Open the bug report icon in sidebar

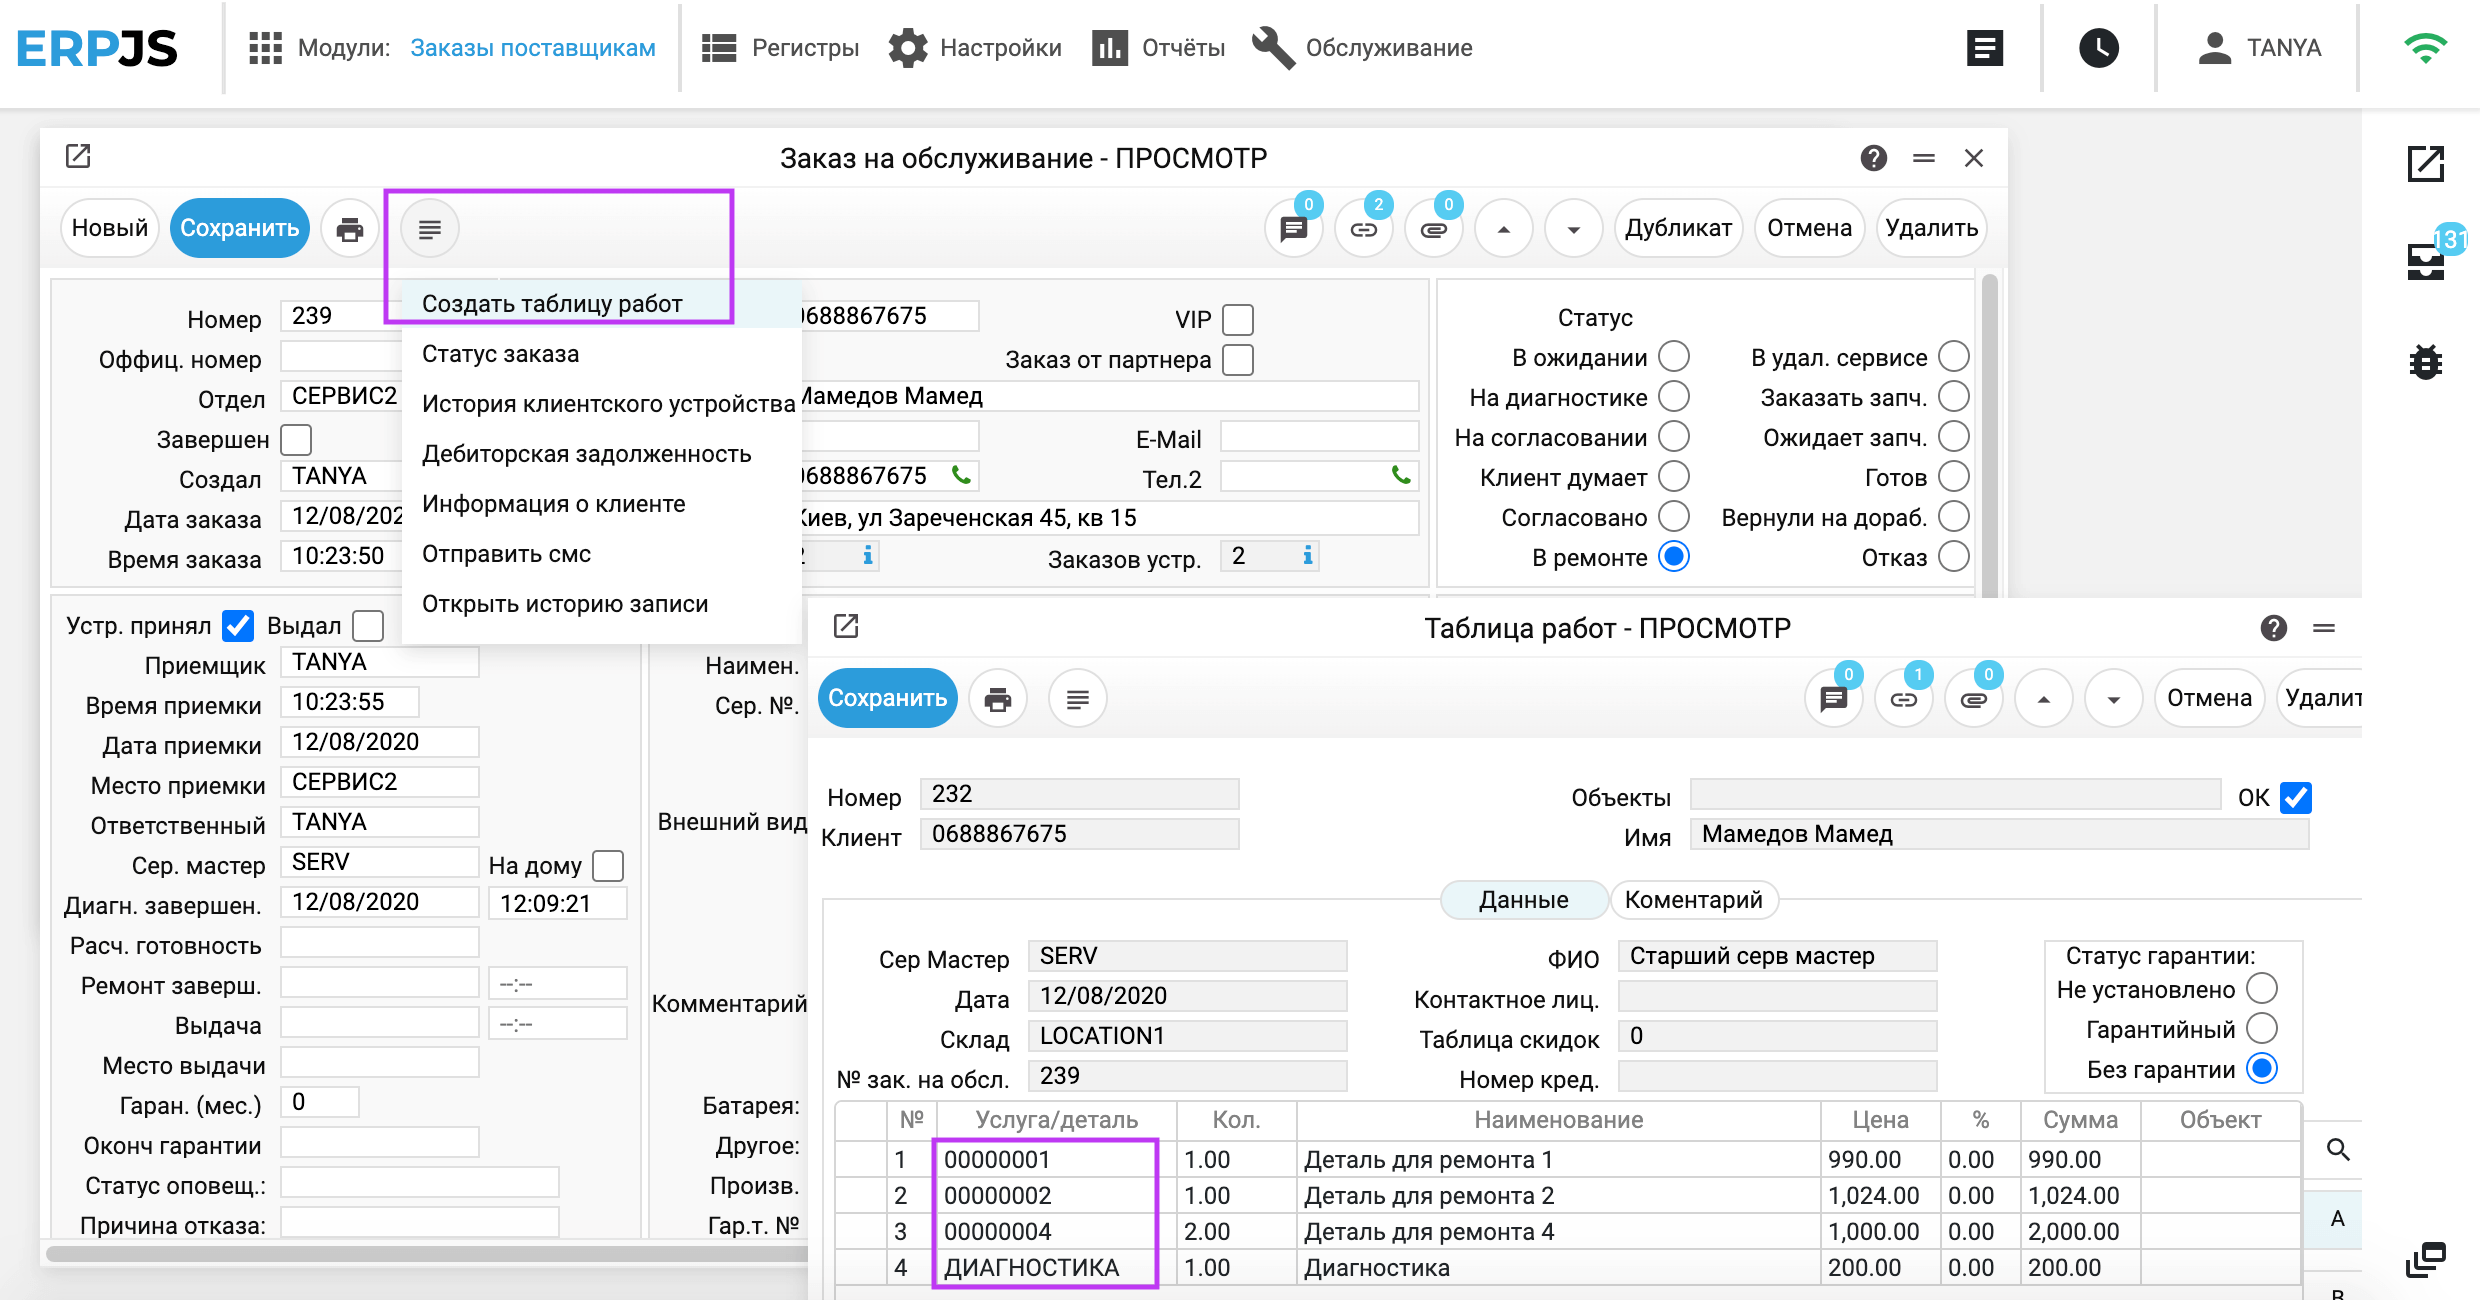coord(2425,361)
